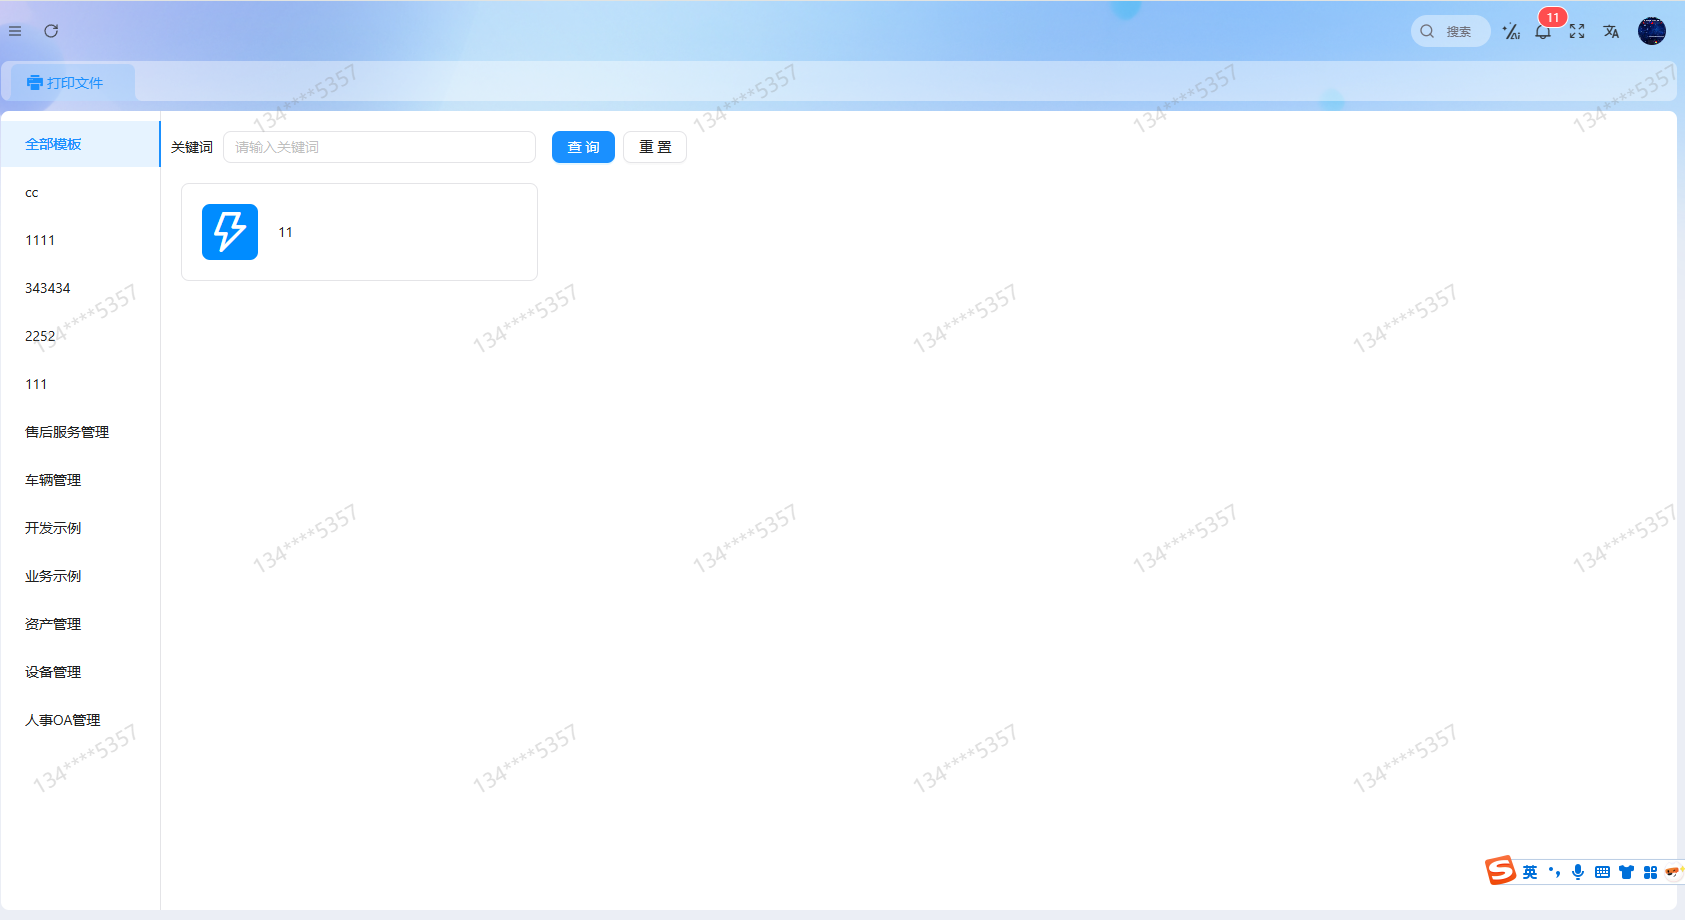Click the refresh page icon
The height and width of the screenshot is (920, 1685).
coord(51,31)
